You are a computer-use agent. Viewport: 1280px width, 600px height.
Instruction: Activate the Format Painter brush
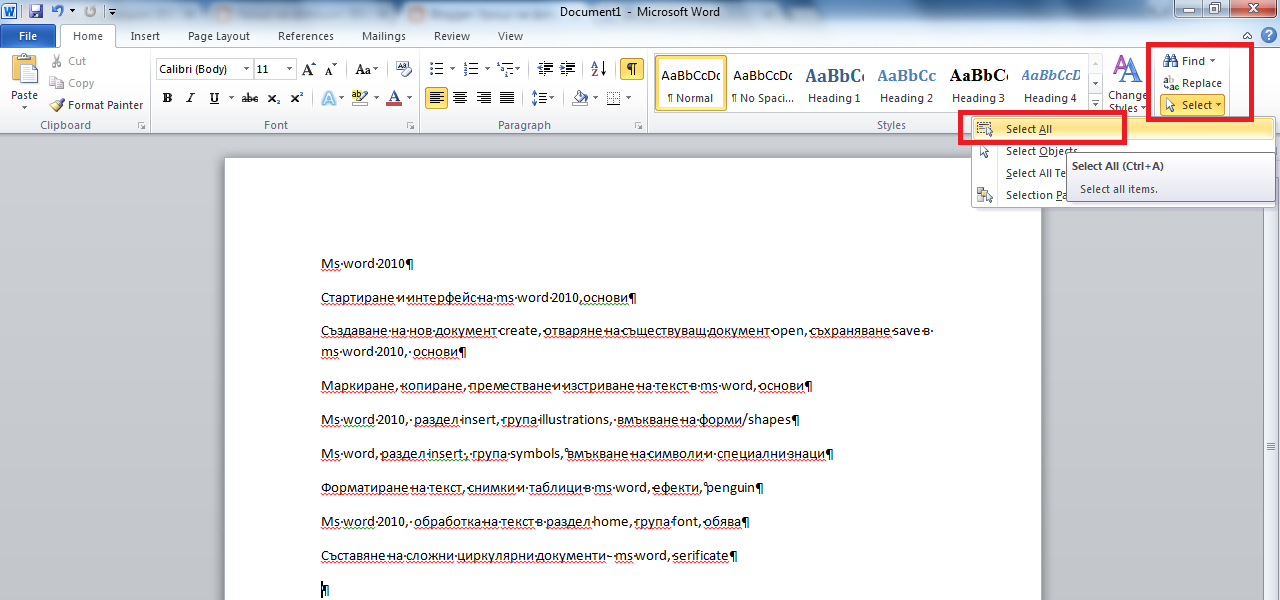(x=96, y=105)
